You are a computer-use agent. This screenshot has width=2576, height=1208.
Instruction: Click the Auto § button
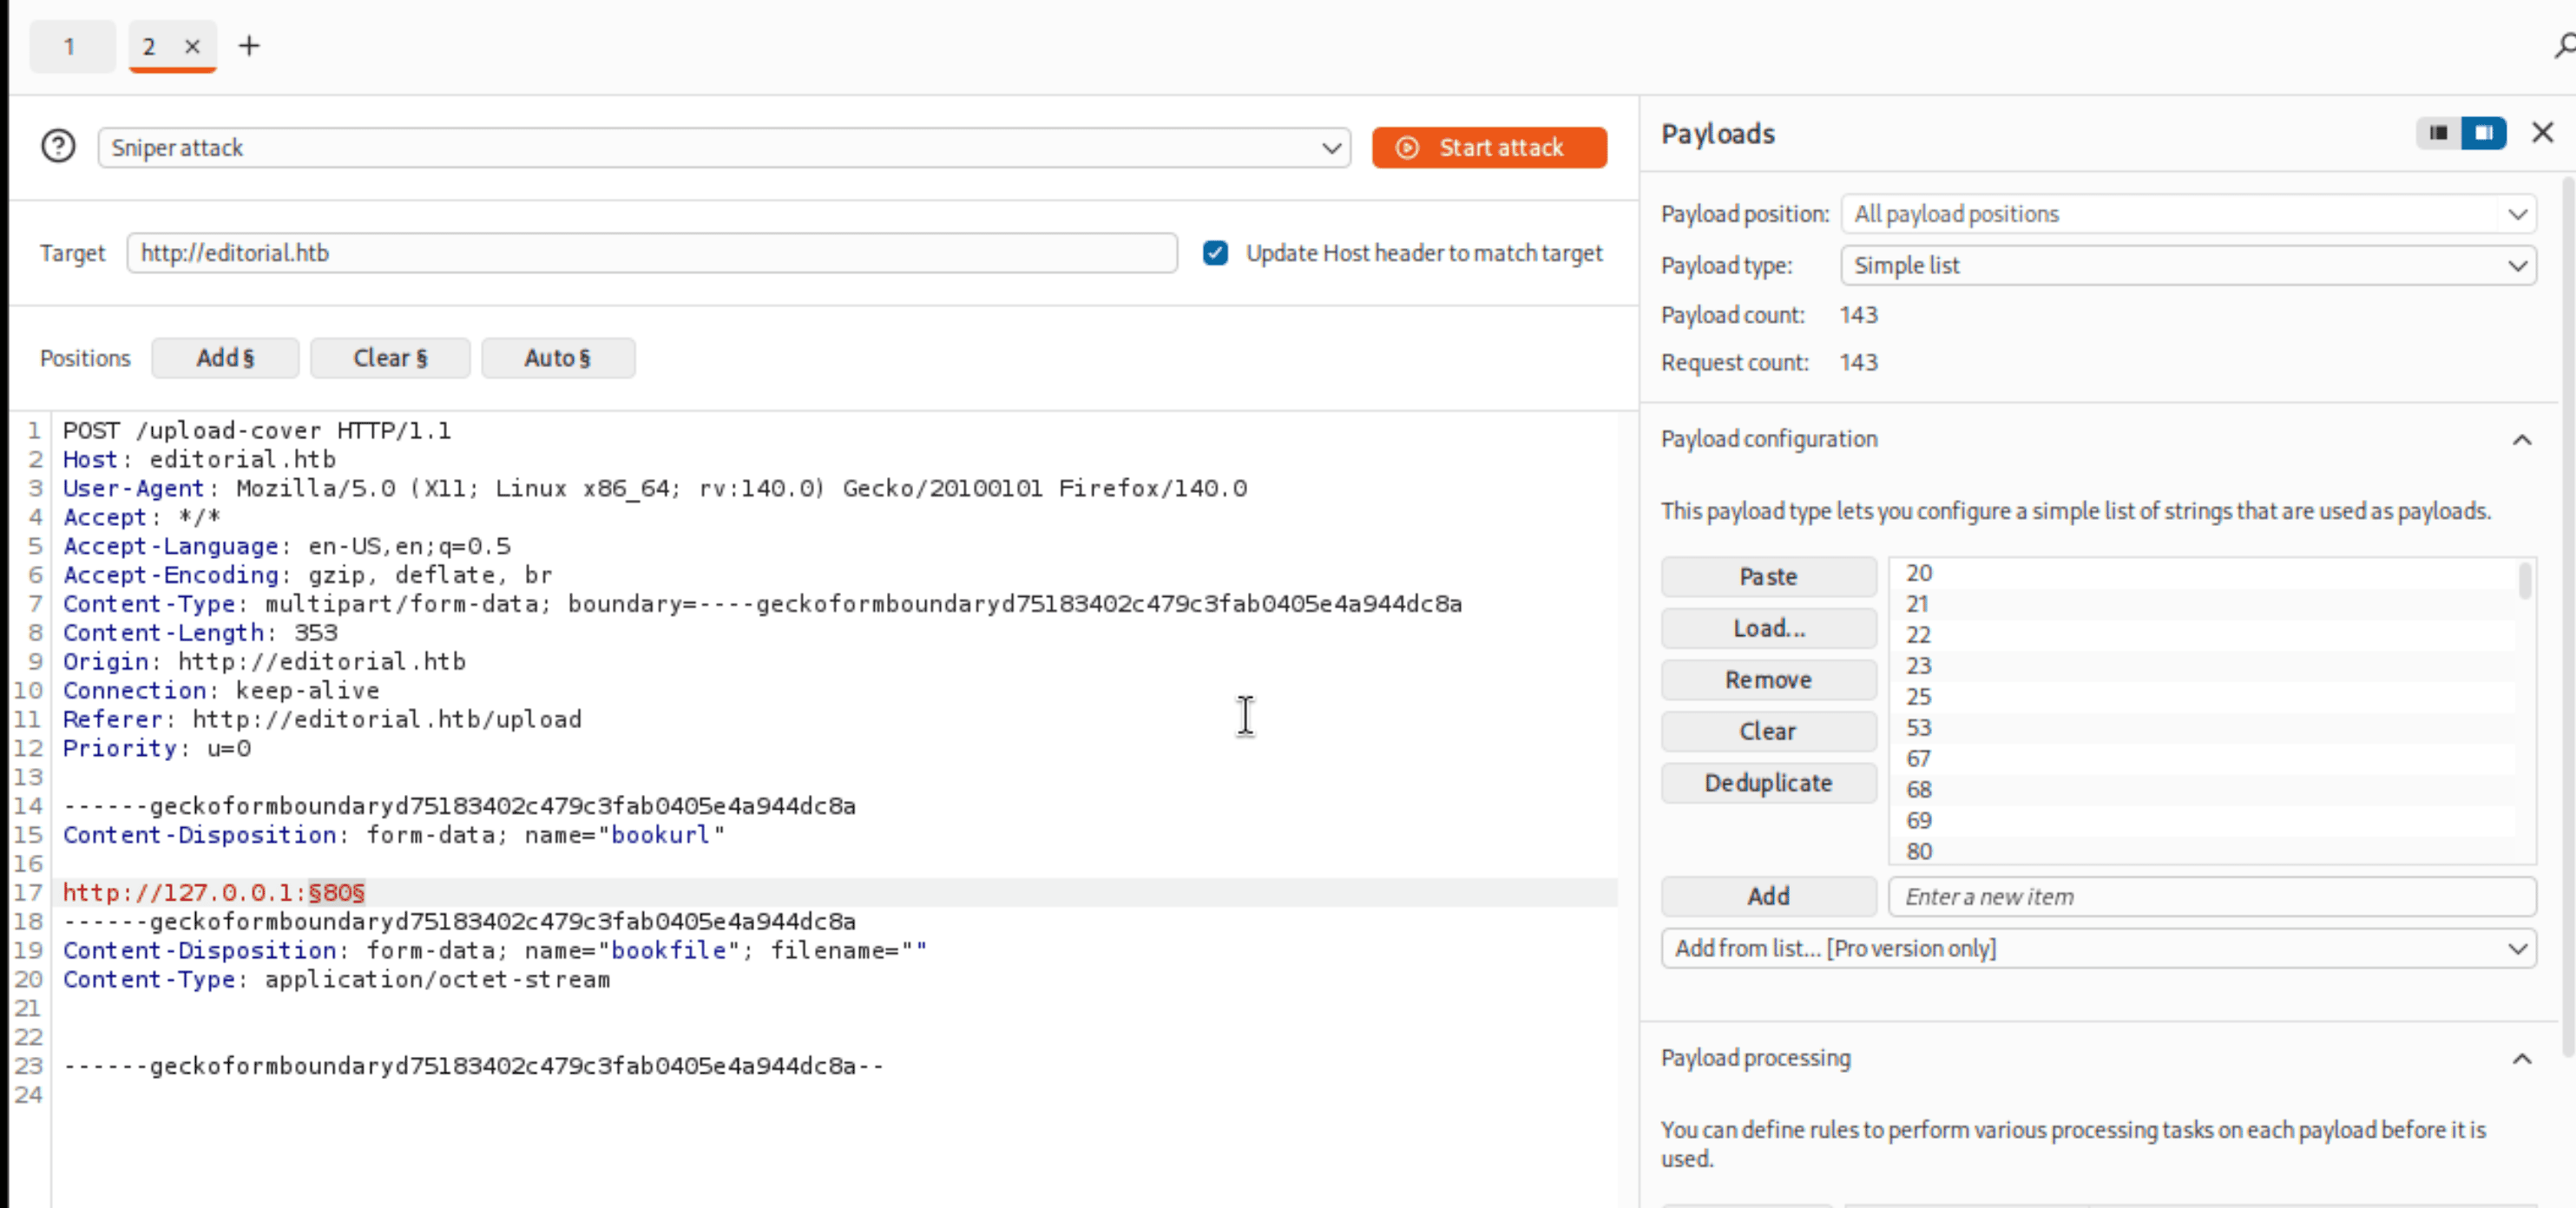(558, 358)
